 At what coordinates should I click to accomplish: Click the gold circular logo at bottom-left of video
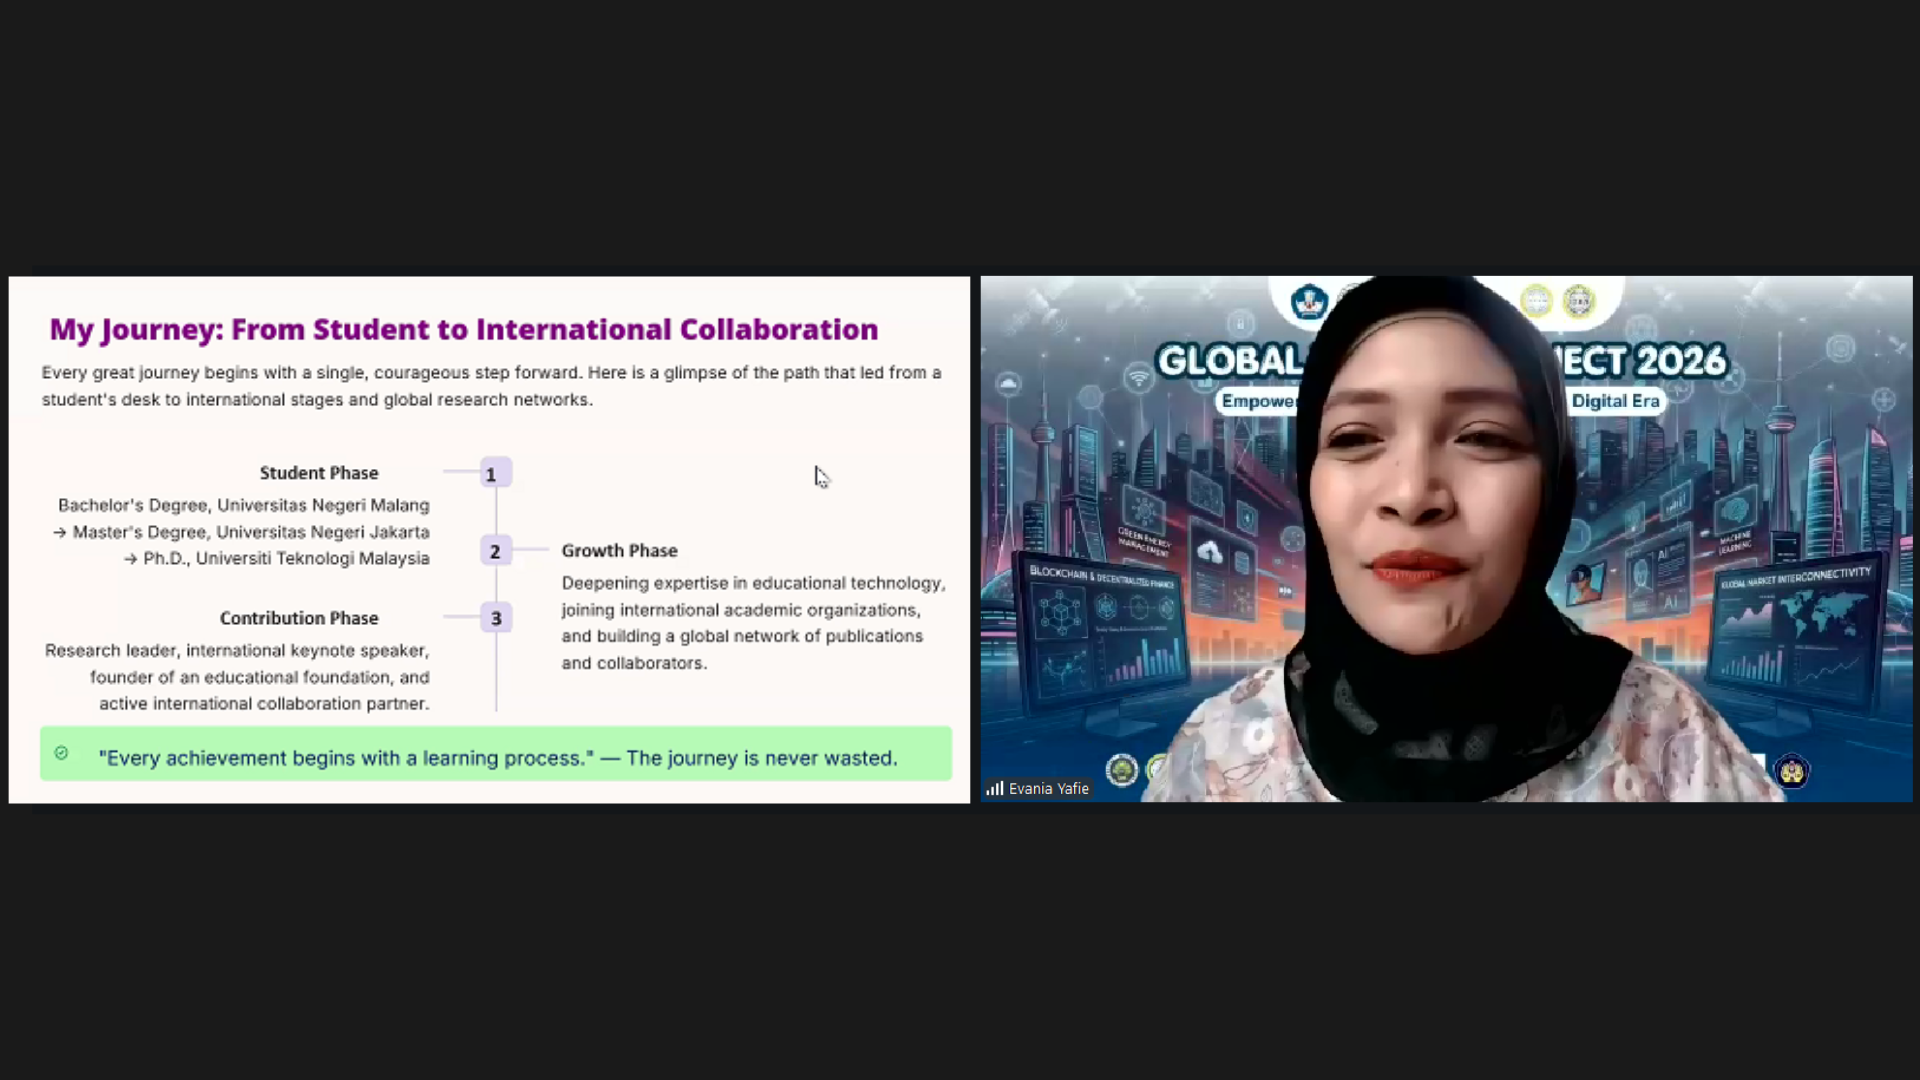coord(1122,770)
